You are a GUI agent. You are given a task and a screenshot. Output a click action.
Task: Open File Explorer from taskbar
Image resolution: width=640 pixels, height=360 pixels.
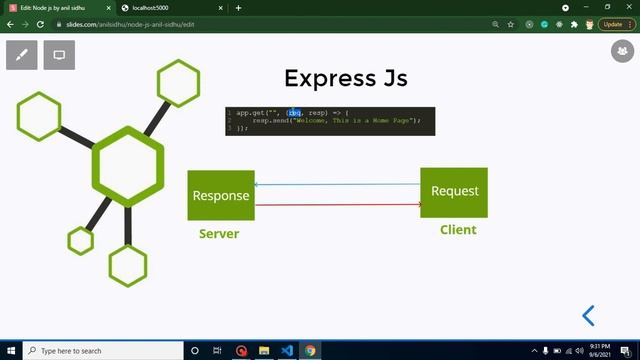(x=264, y=351)
